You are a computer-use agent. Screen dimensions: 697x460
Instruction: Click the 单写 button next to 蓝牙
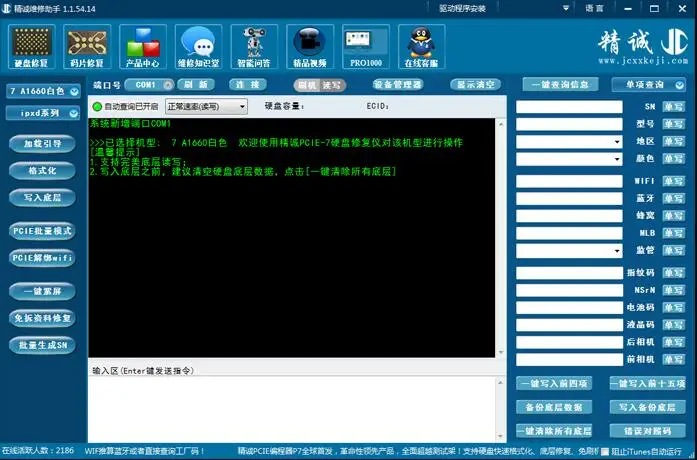[x=674, y=199]
